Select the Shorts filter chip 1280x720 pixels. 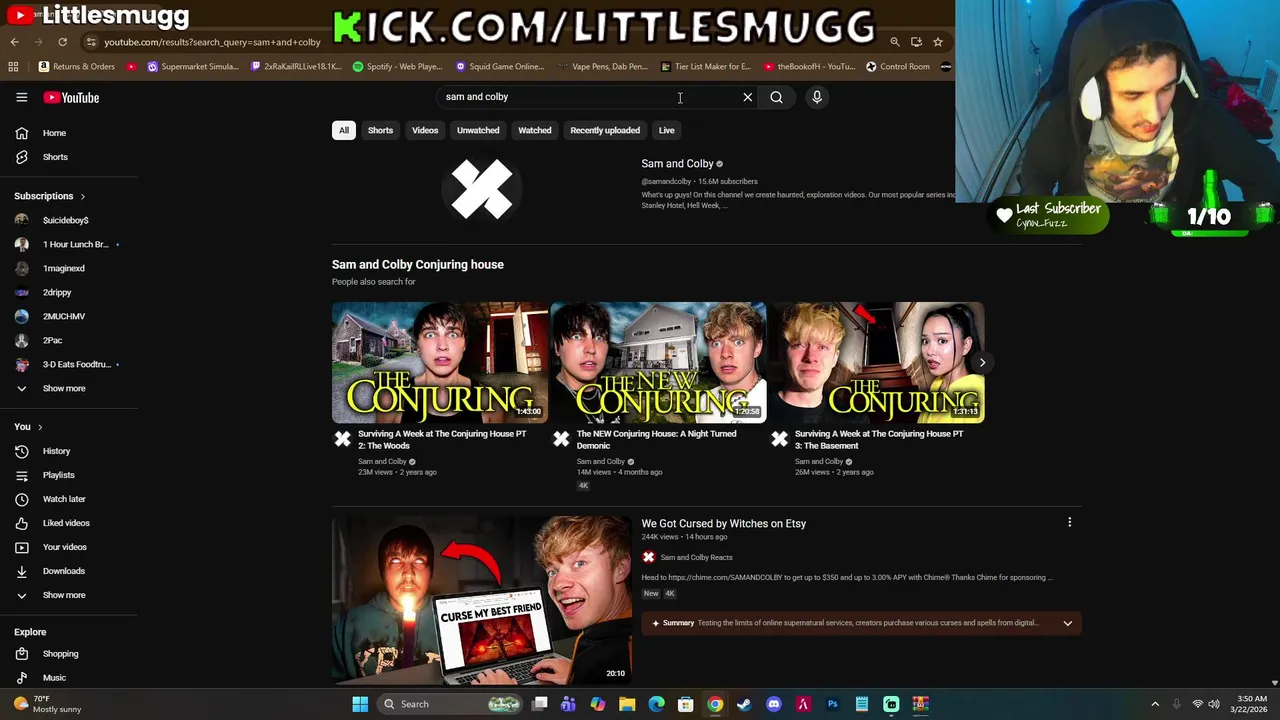pyautogui.click(x=380, y=130)
